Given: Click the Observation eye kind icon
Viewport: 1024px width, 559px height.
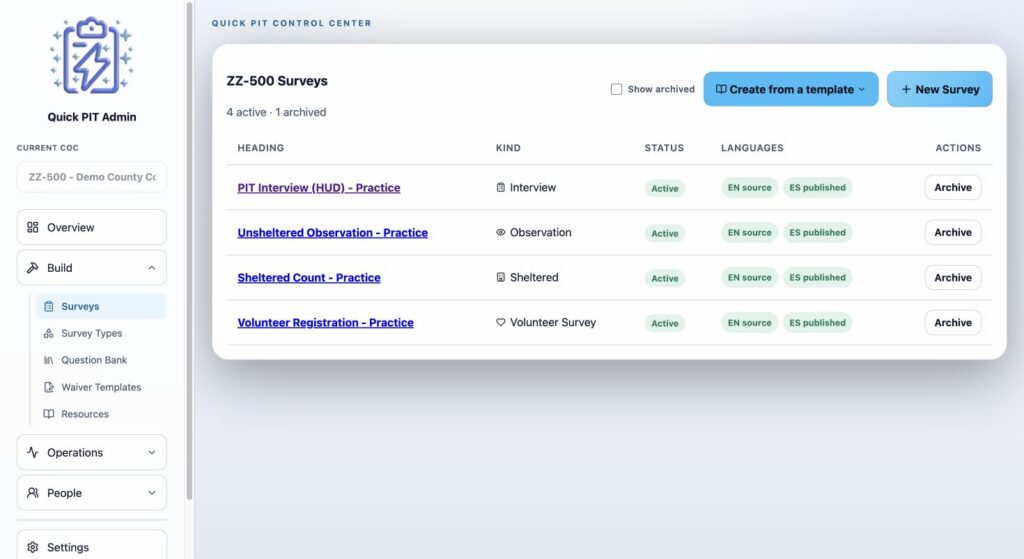Looking at the screenshot, I should (x=501, y=232).
